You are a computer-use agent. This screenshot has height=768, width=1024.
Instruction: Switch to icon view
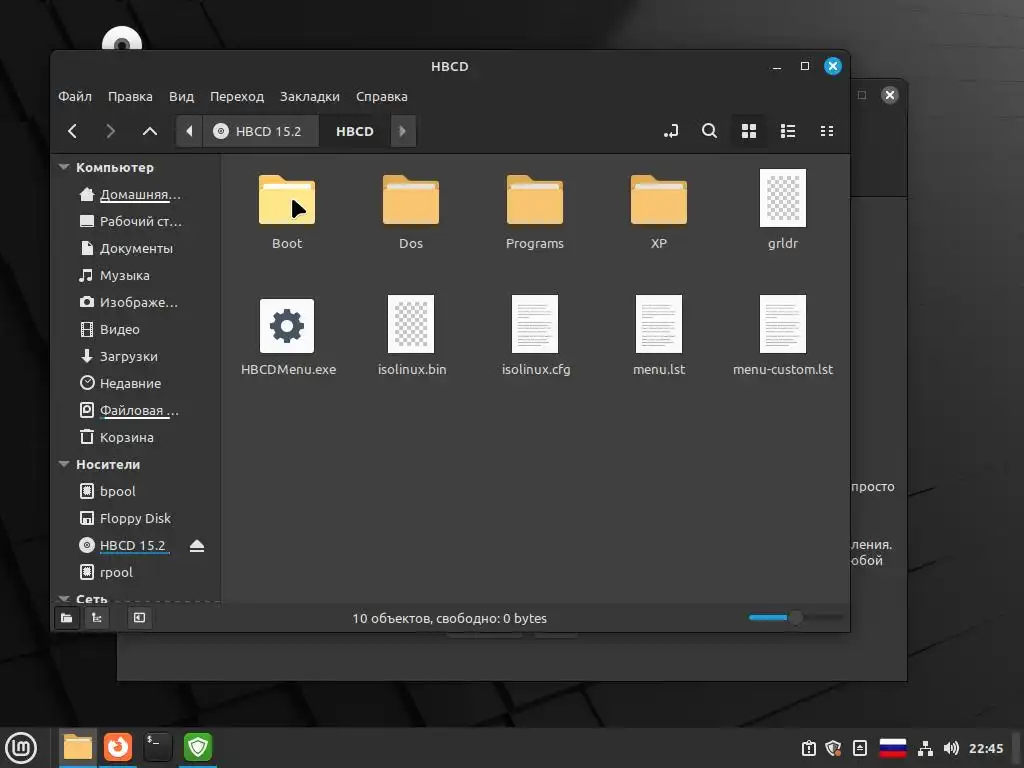point(749,131)
